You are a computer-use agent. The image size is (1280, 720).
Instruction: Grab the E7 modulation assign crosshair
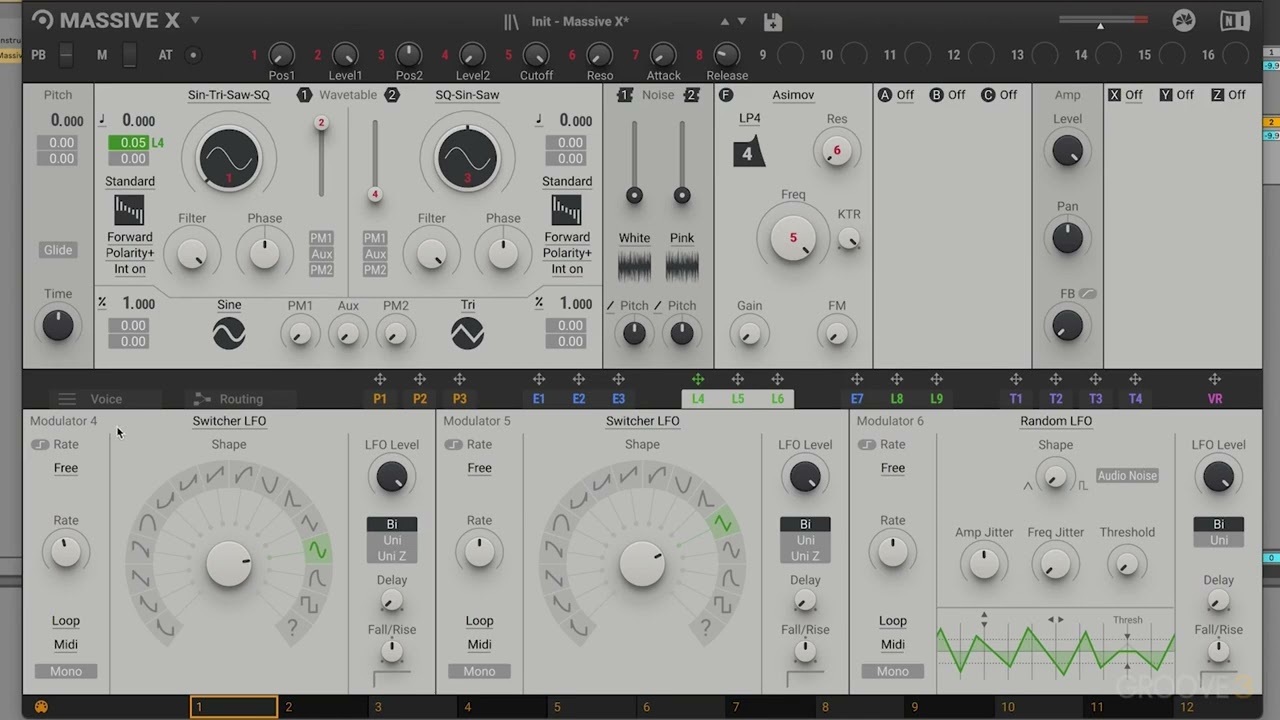coord(857,379)
